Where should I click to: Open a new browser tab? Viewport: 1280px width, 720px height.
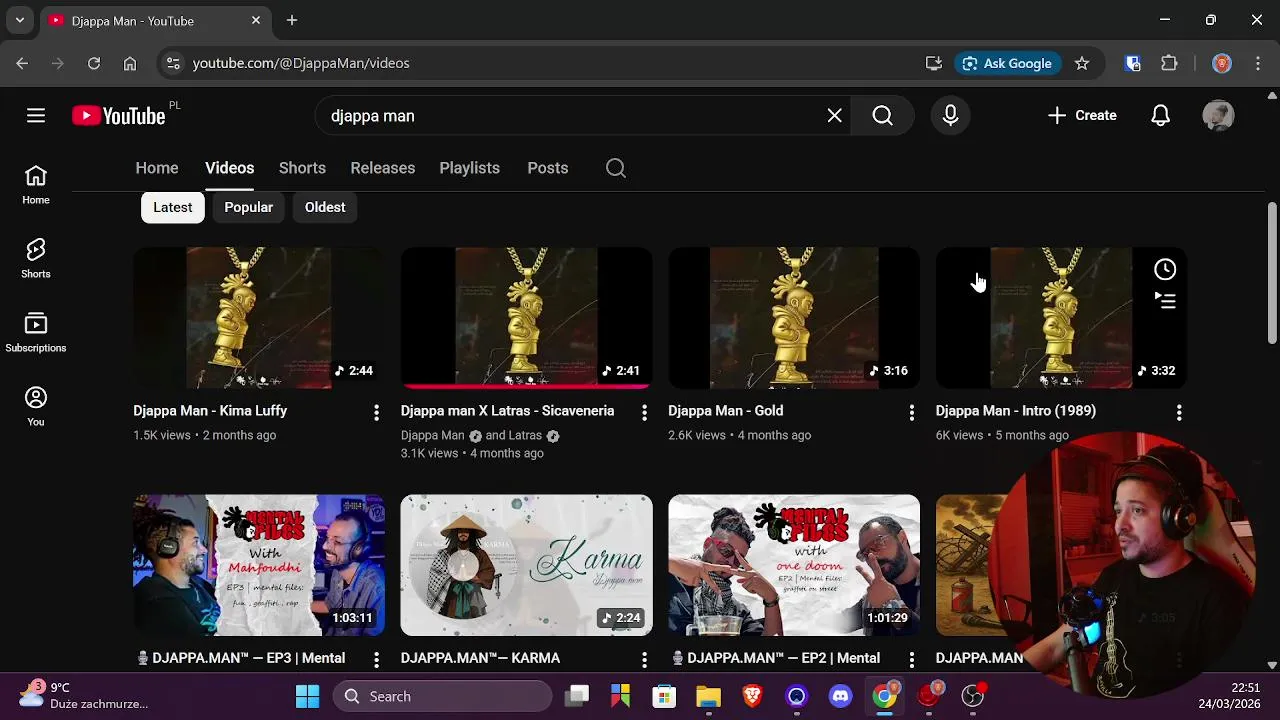(x=292, y=20)
